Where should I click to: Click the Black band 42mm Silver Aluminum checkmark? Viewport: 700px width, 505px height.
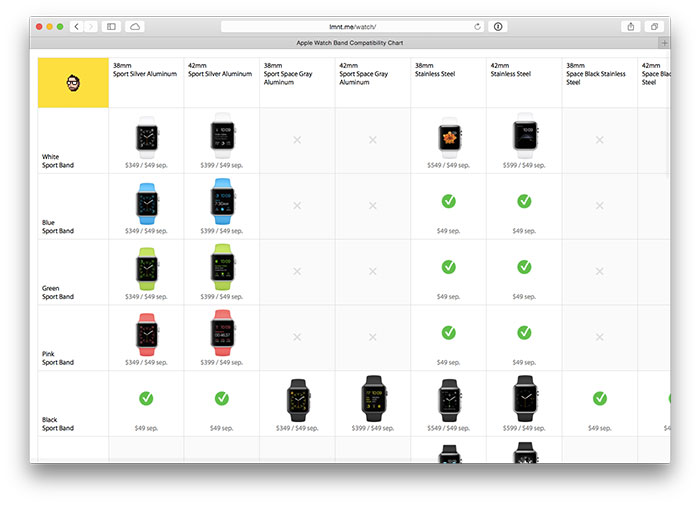222,398
